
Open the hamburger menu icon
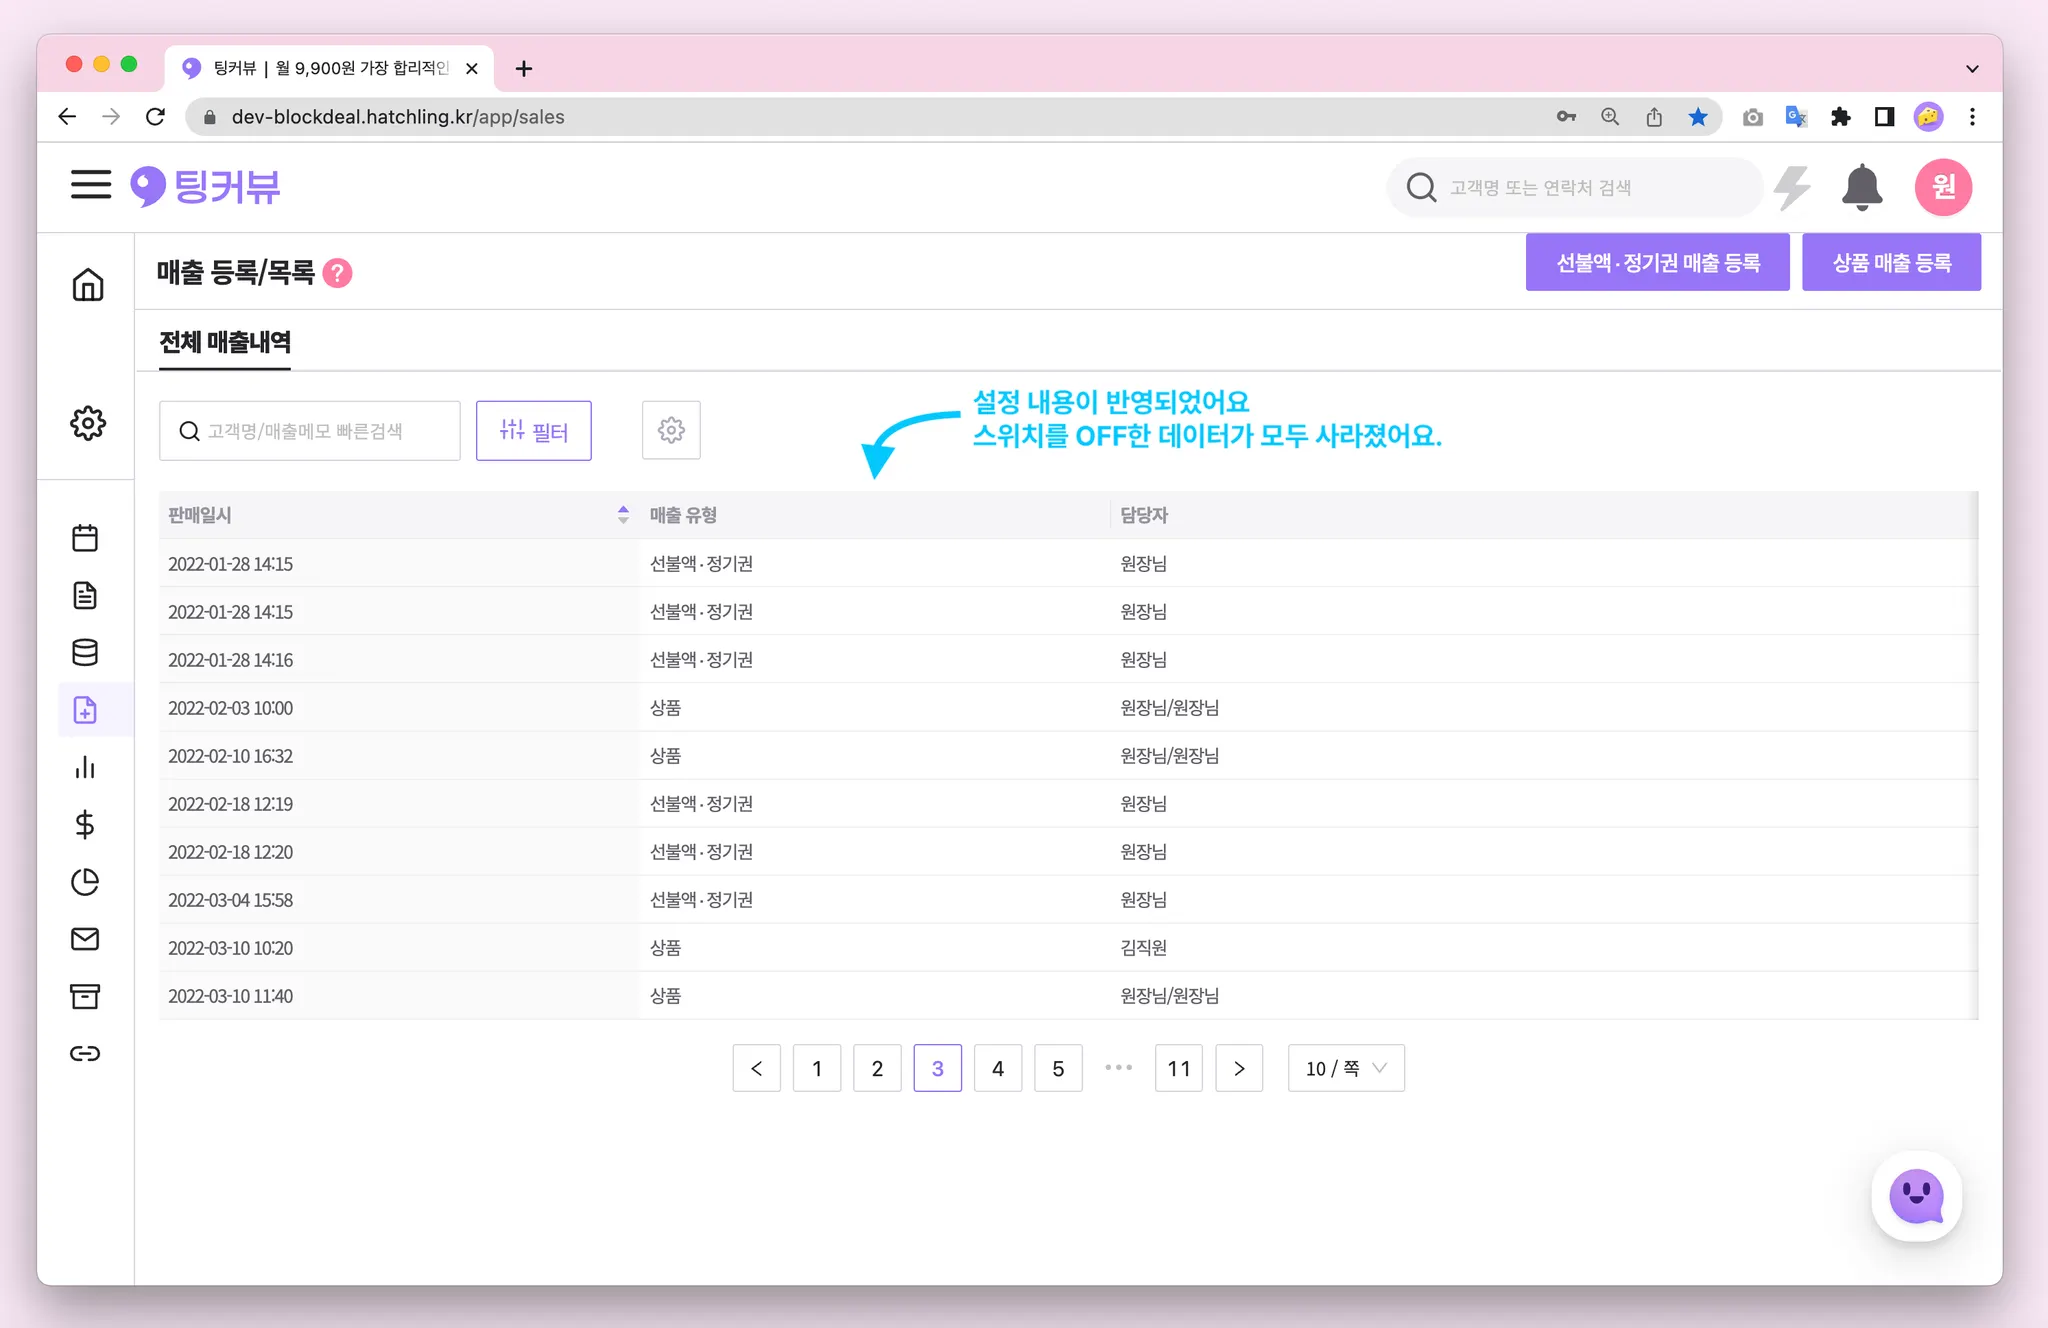[90, 185]
